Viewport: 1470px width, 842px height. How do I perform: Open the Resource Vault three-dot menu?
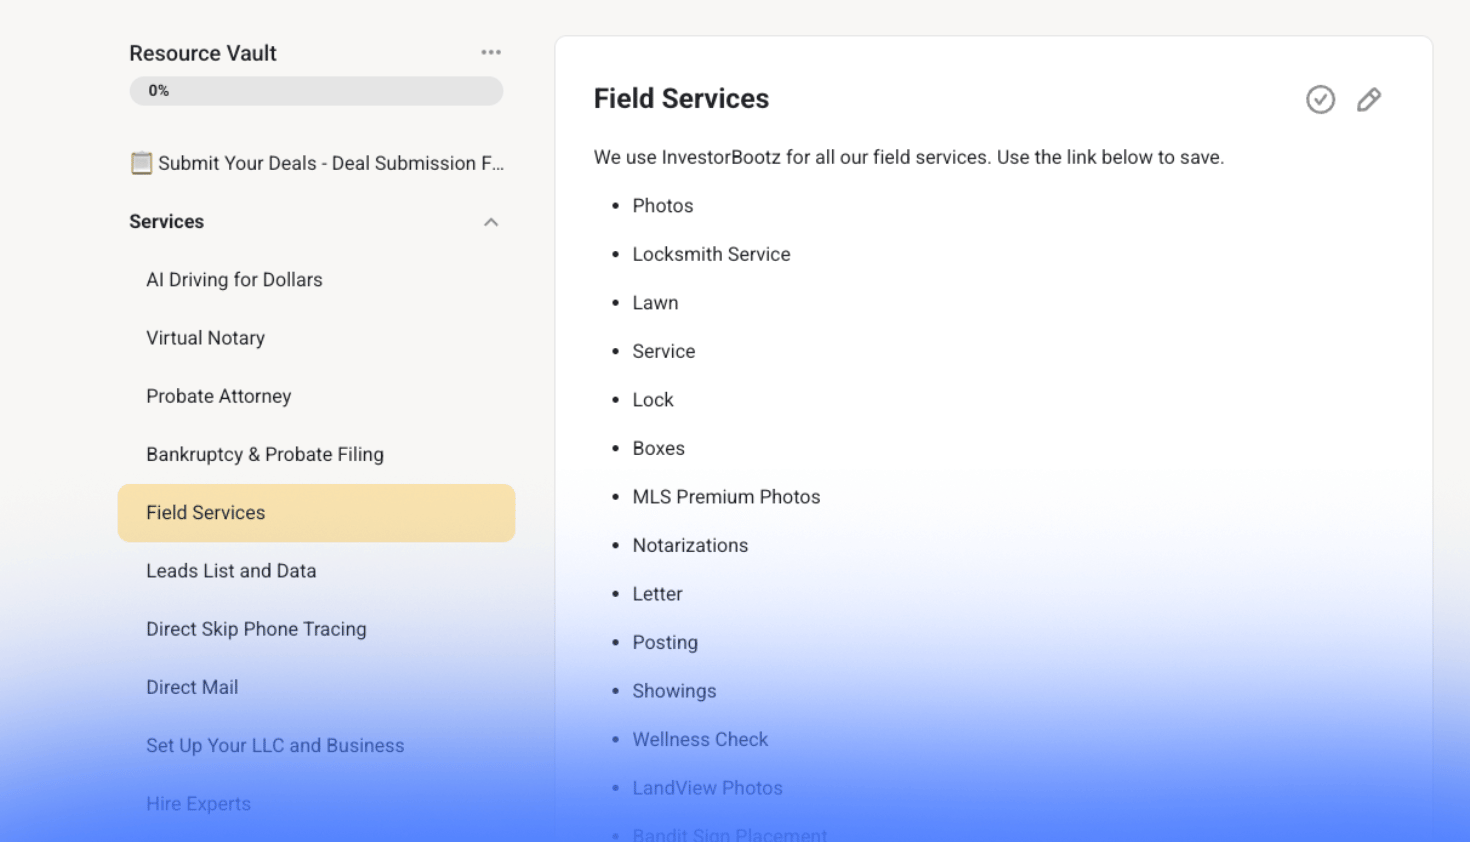tap(491, 52)
